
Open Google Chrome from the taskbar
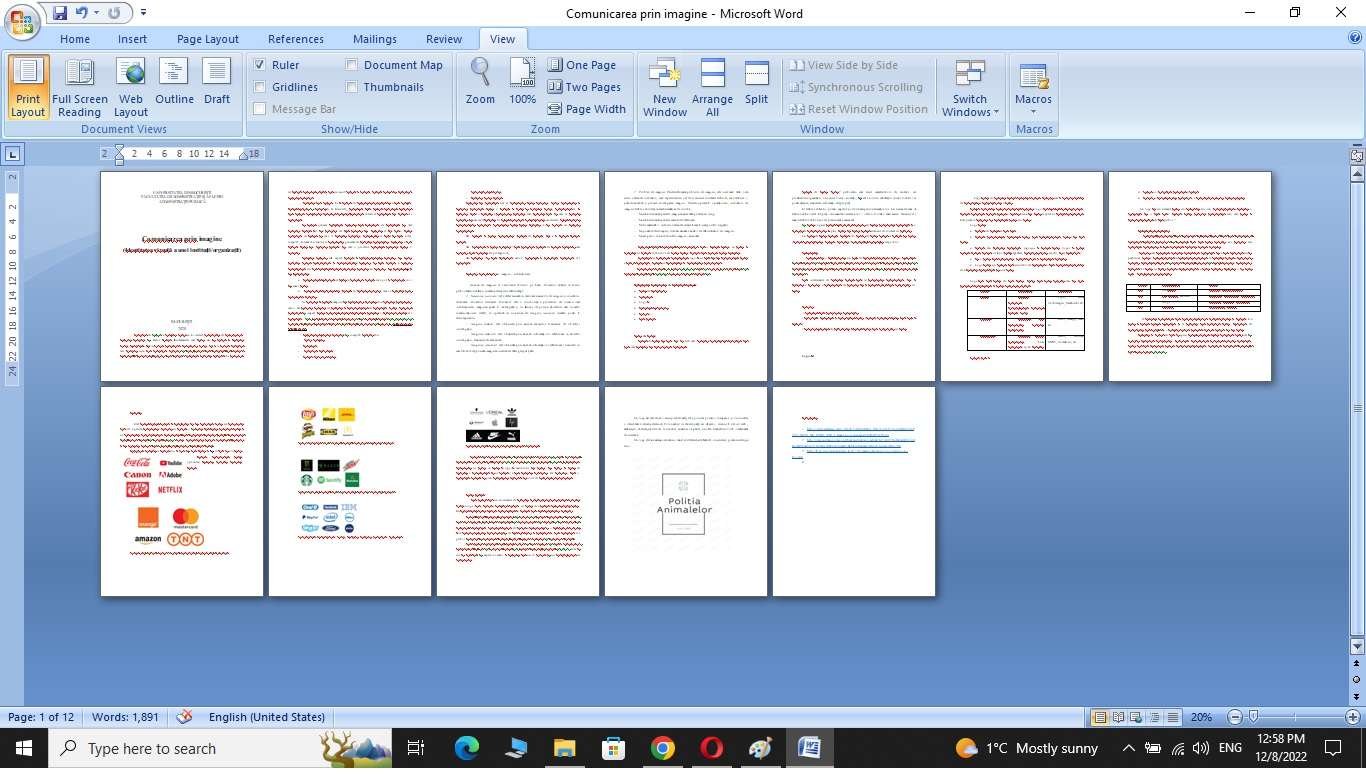coord(662,748)
